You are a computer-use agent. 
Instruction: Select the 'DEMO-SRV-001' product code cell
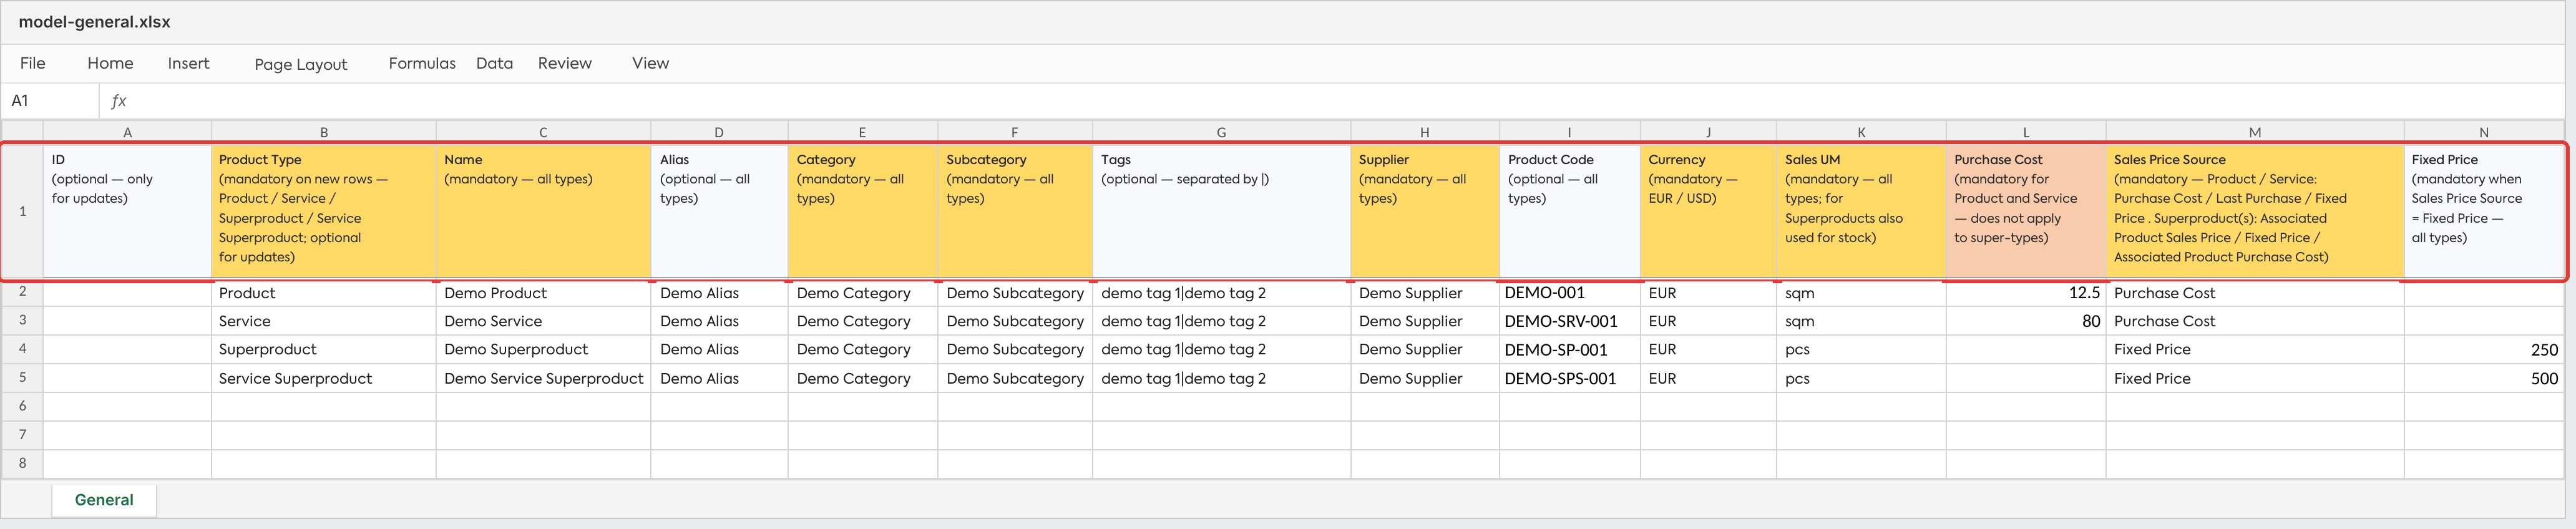pyautogui.click(x=1569, y=321)
